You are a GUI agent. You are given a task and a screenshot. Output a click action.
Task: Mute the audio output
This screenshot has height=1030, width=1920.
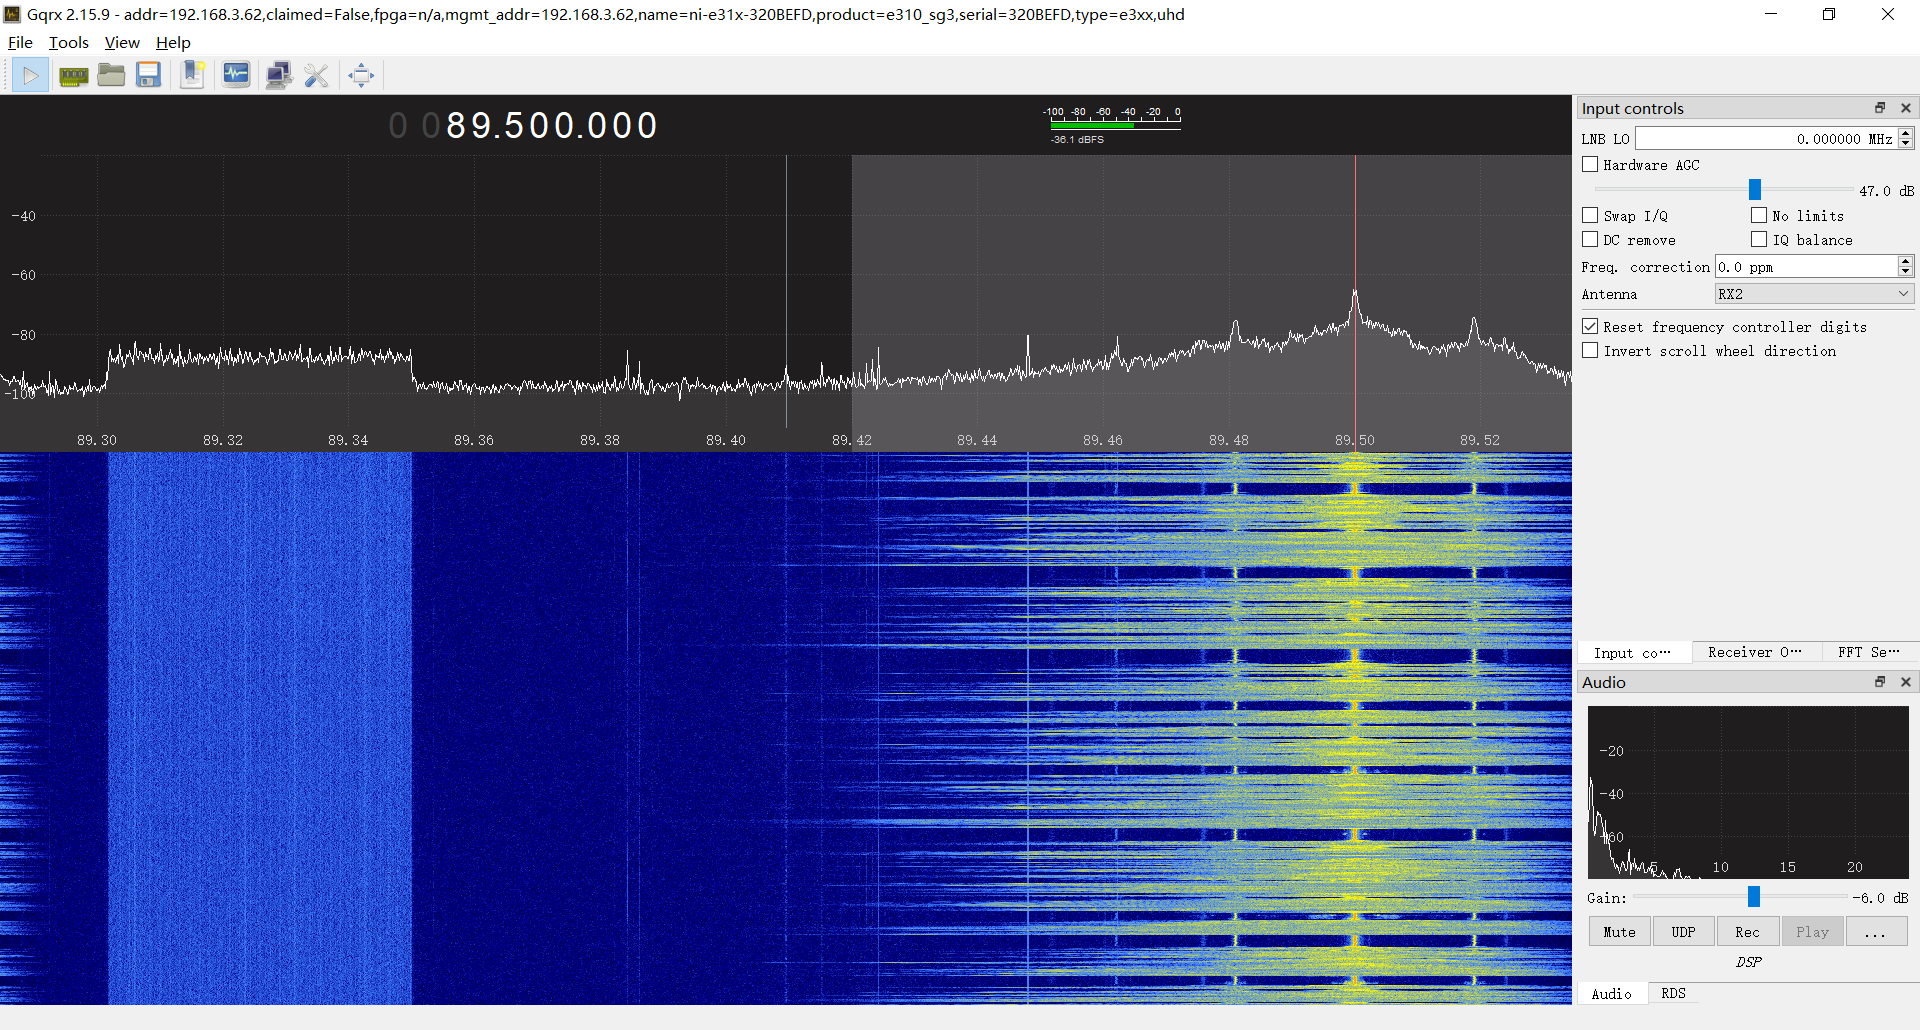point(1619,932)
